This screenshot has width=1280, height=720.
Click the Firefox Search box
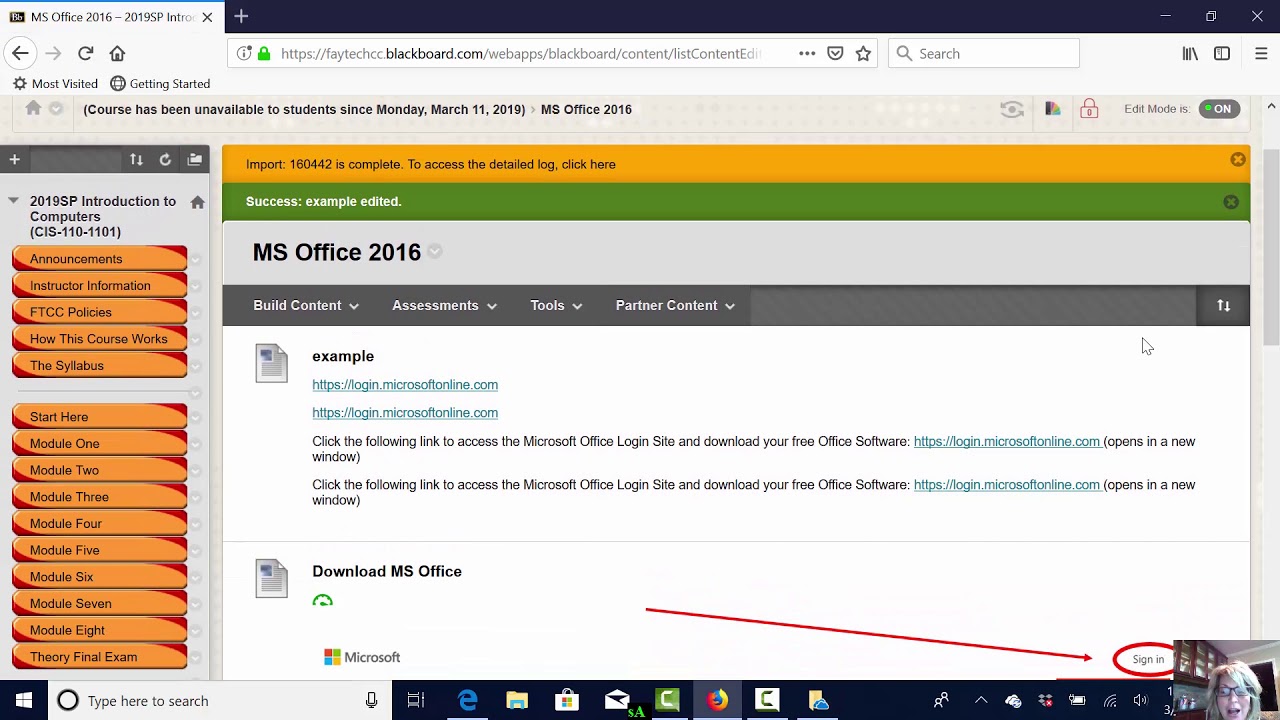pyautogui.click(x=984, y=53)
